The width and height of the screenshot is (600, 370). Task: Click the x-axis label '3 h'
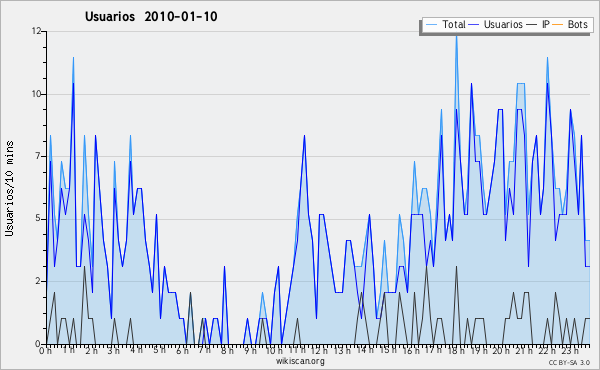pyautogui.click(x=114, y=350)
